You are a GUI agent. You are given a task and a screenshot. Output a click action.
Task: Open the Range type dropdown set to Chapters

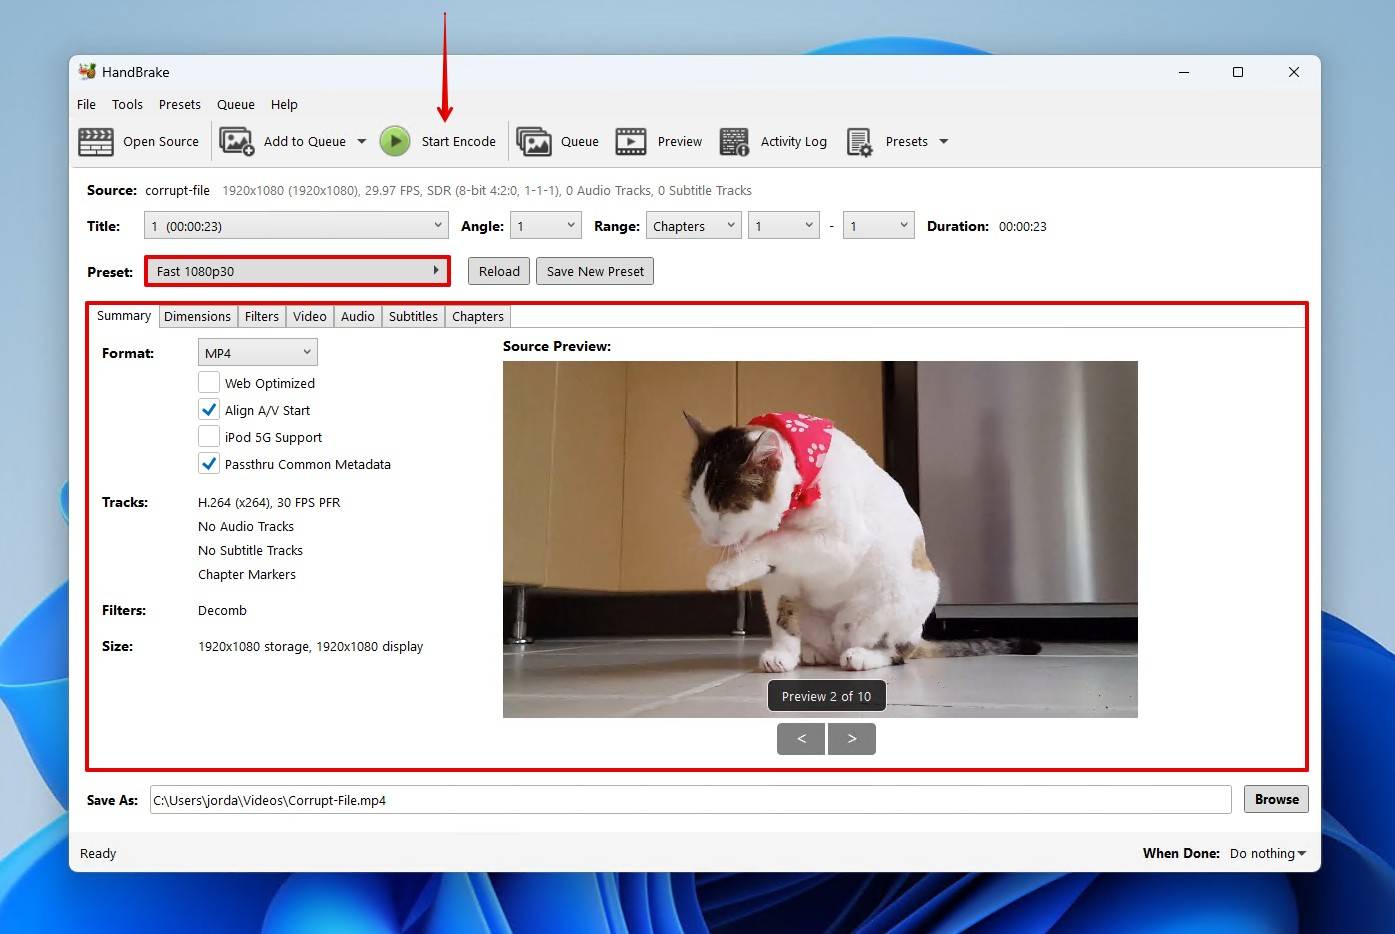coord(694,226)
